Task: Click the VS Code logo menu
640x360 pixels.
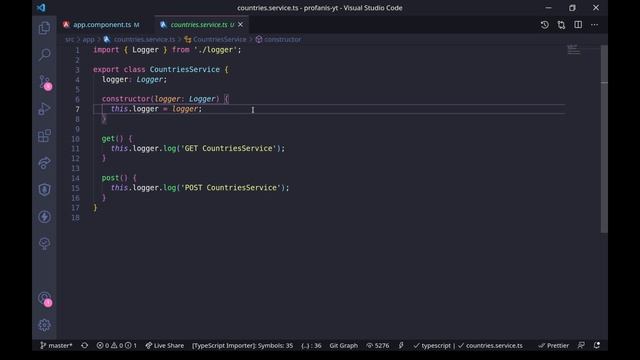Action: pyautogui.click(x=41, y=8)
